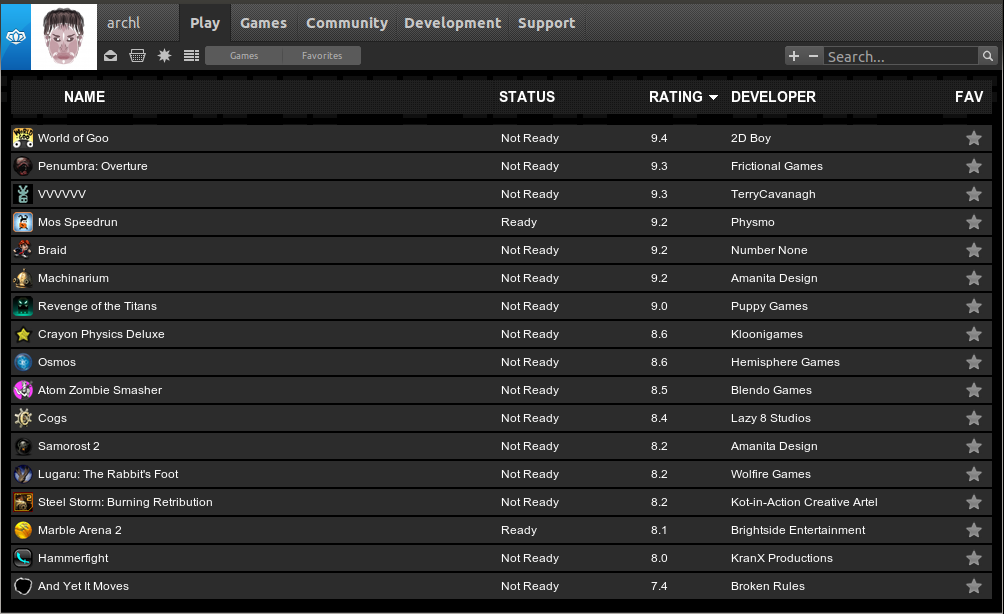
Task: Toggle the RATING sort arrow
Action: pos(713,97)
